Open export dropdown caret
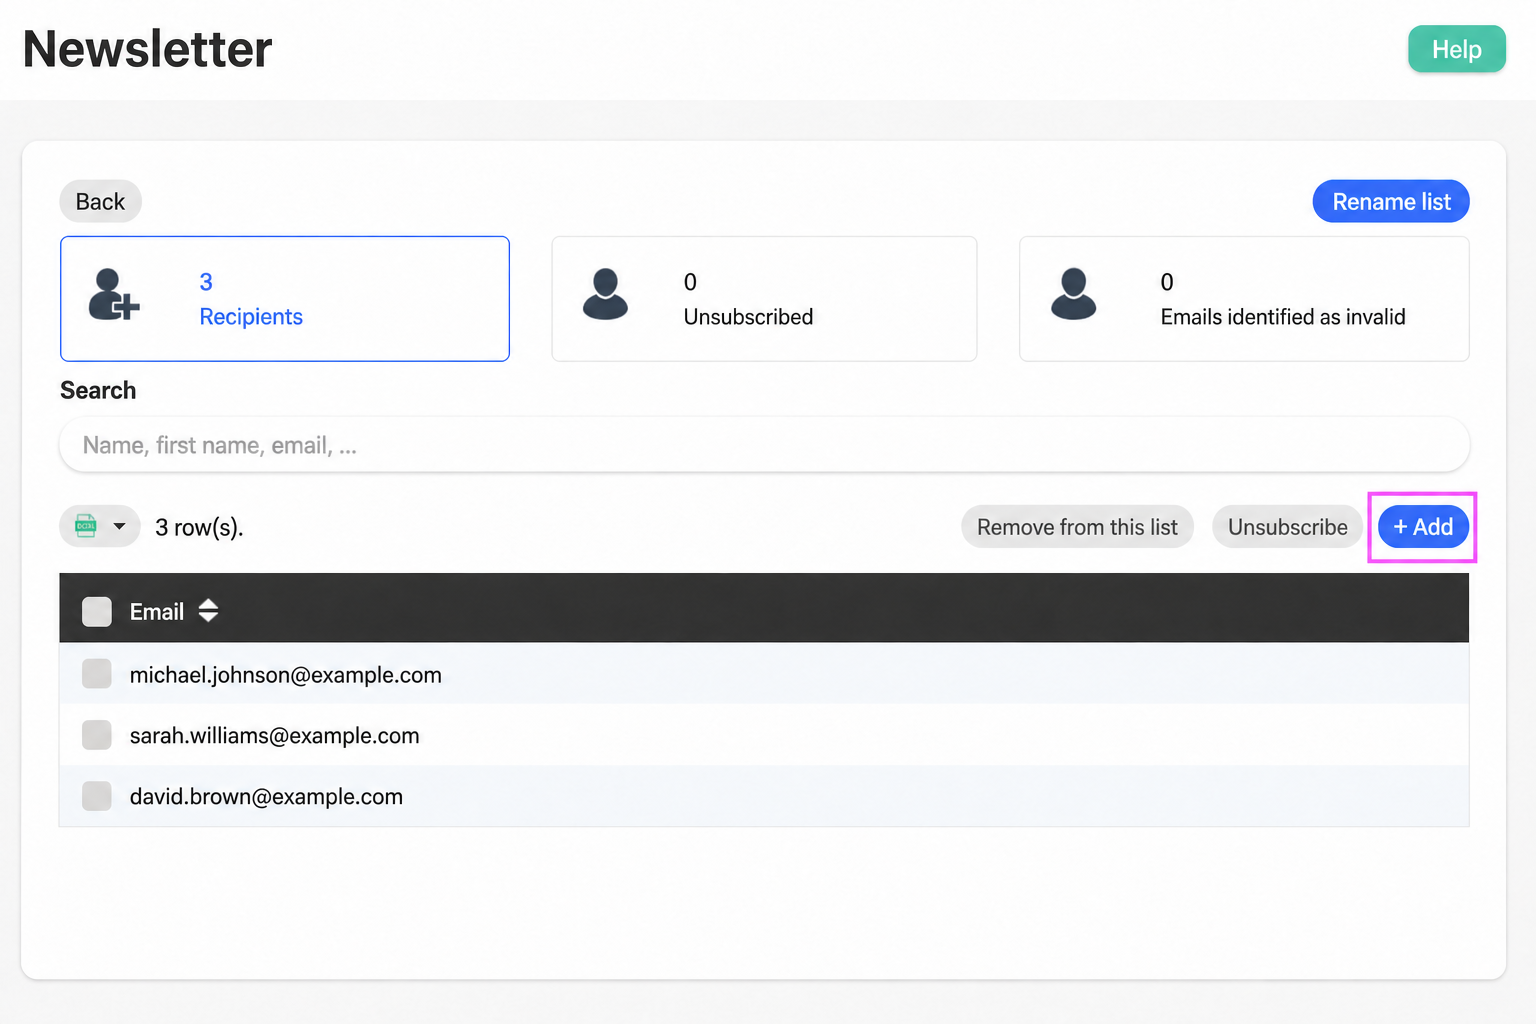This screenshot has width=1536, height=1024. coord(119,526)
